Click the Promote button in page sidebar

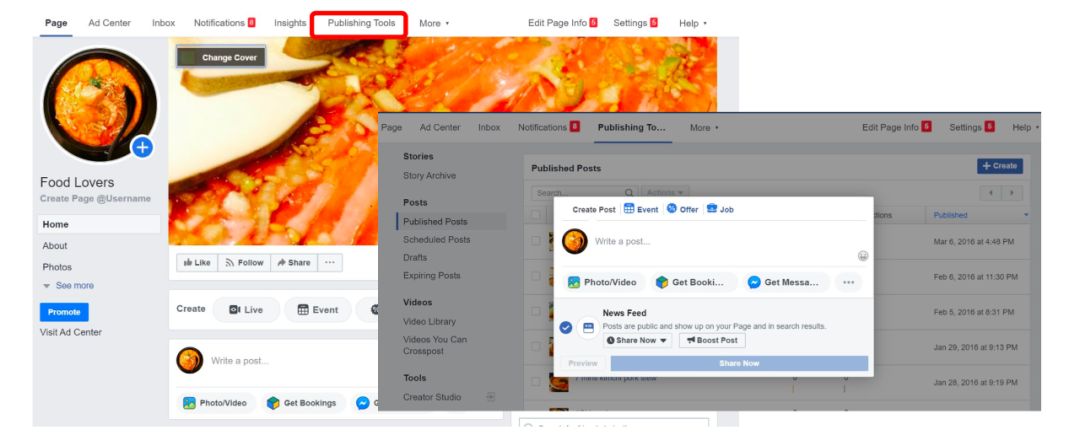coord(64,312)
